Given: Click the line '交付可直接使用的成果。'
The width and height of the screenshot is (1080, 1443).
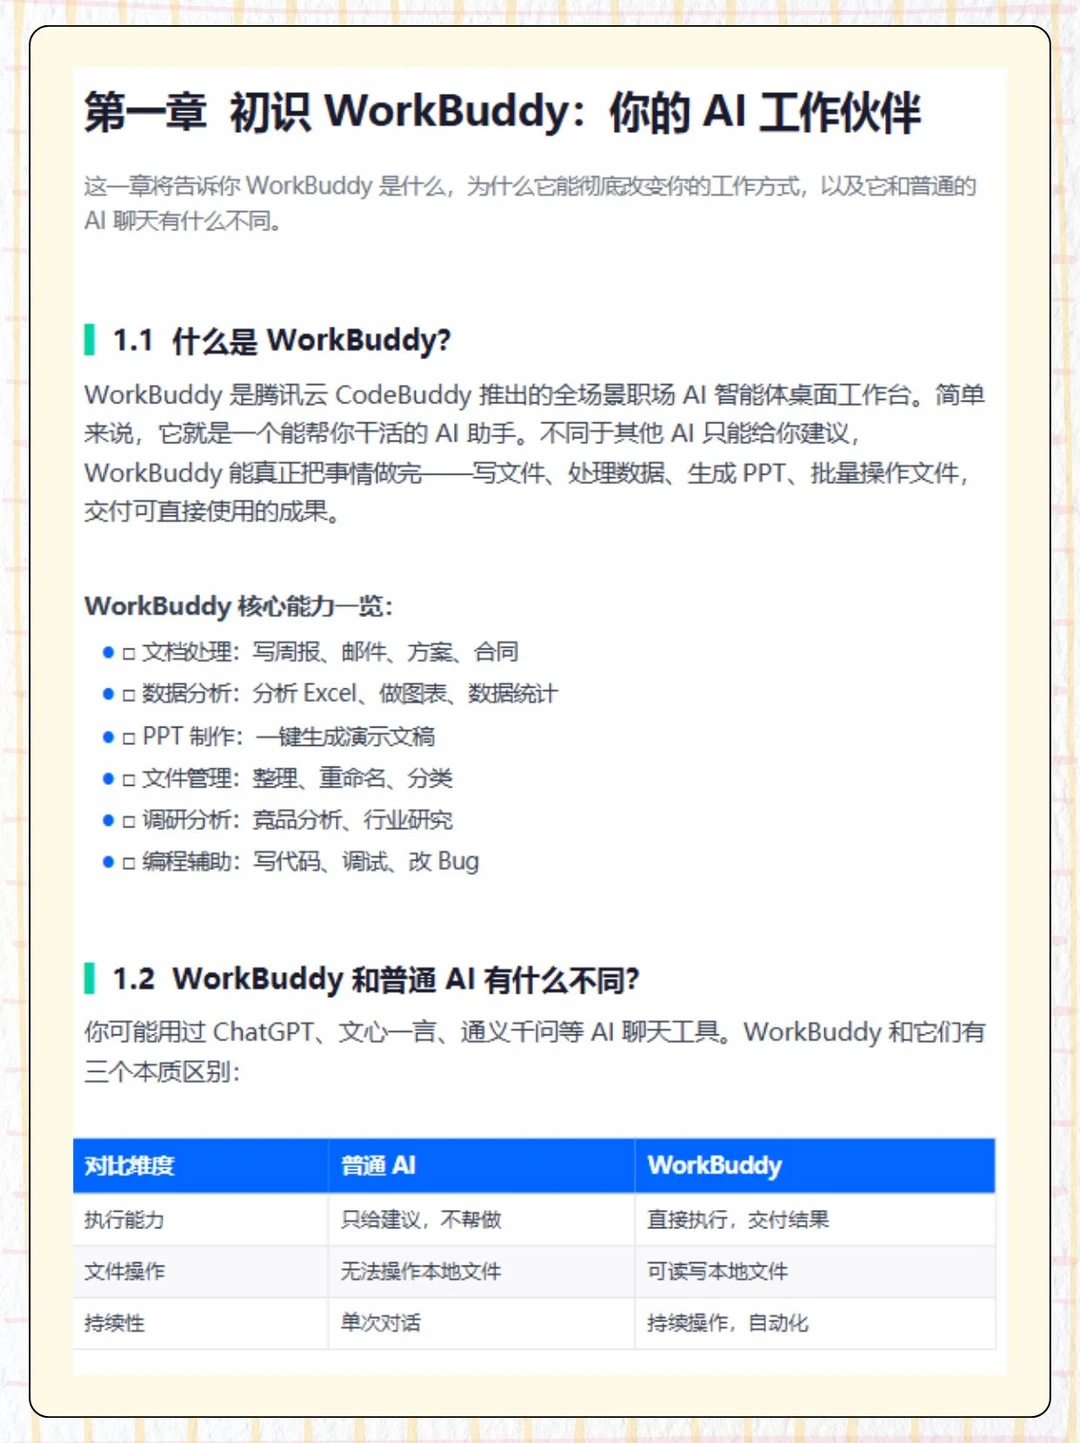Looking at the screenshot, I should 214,512.
